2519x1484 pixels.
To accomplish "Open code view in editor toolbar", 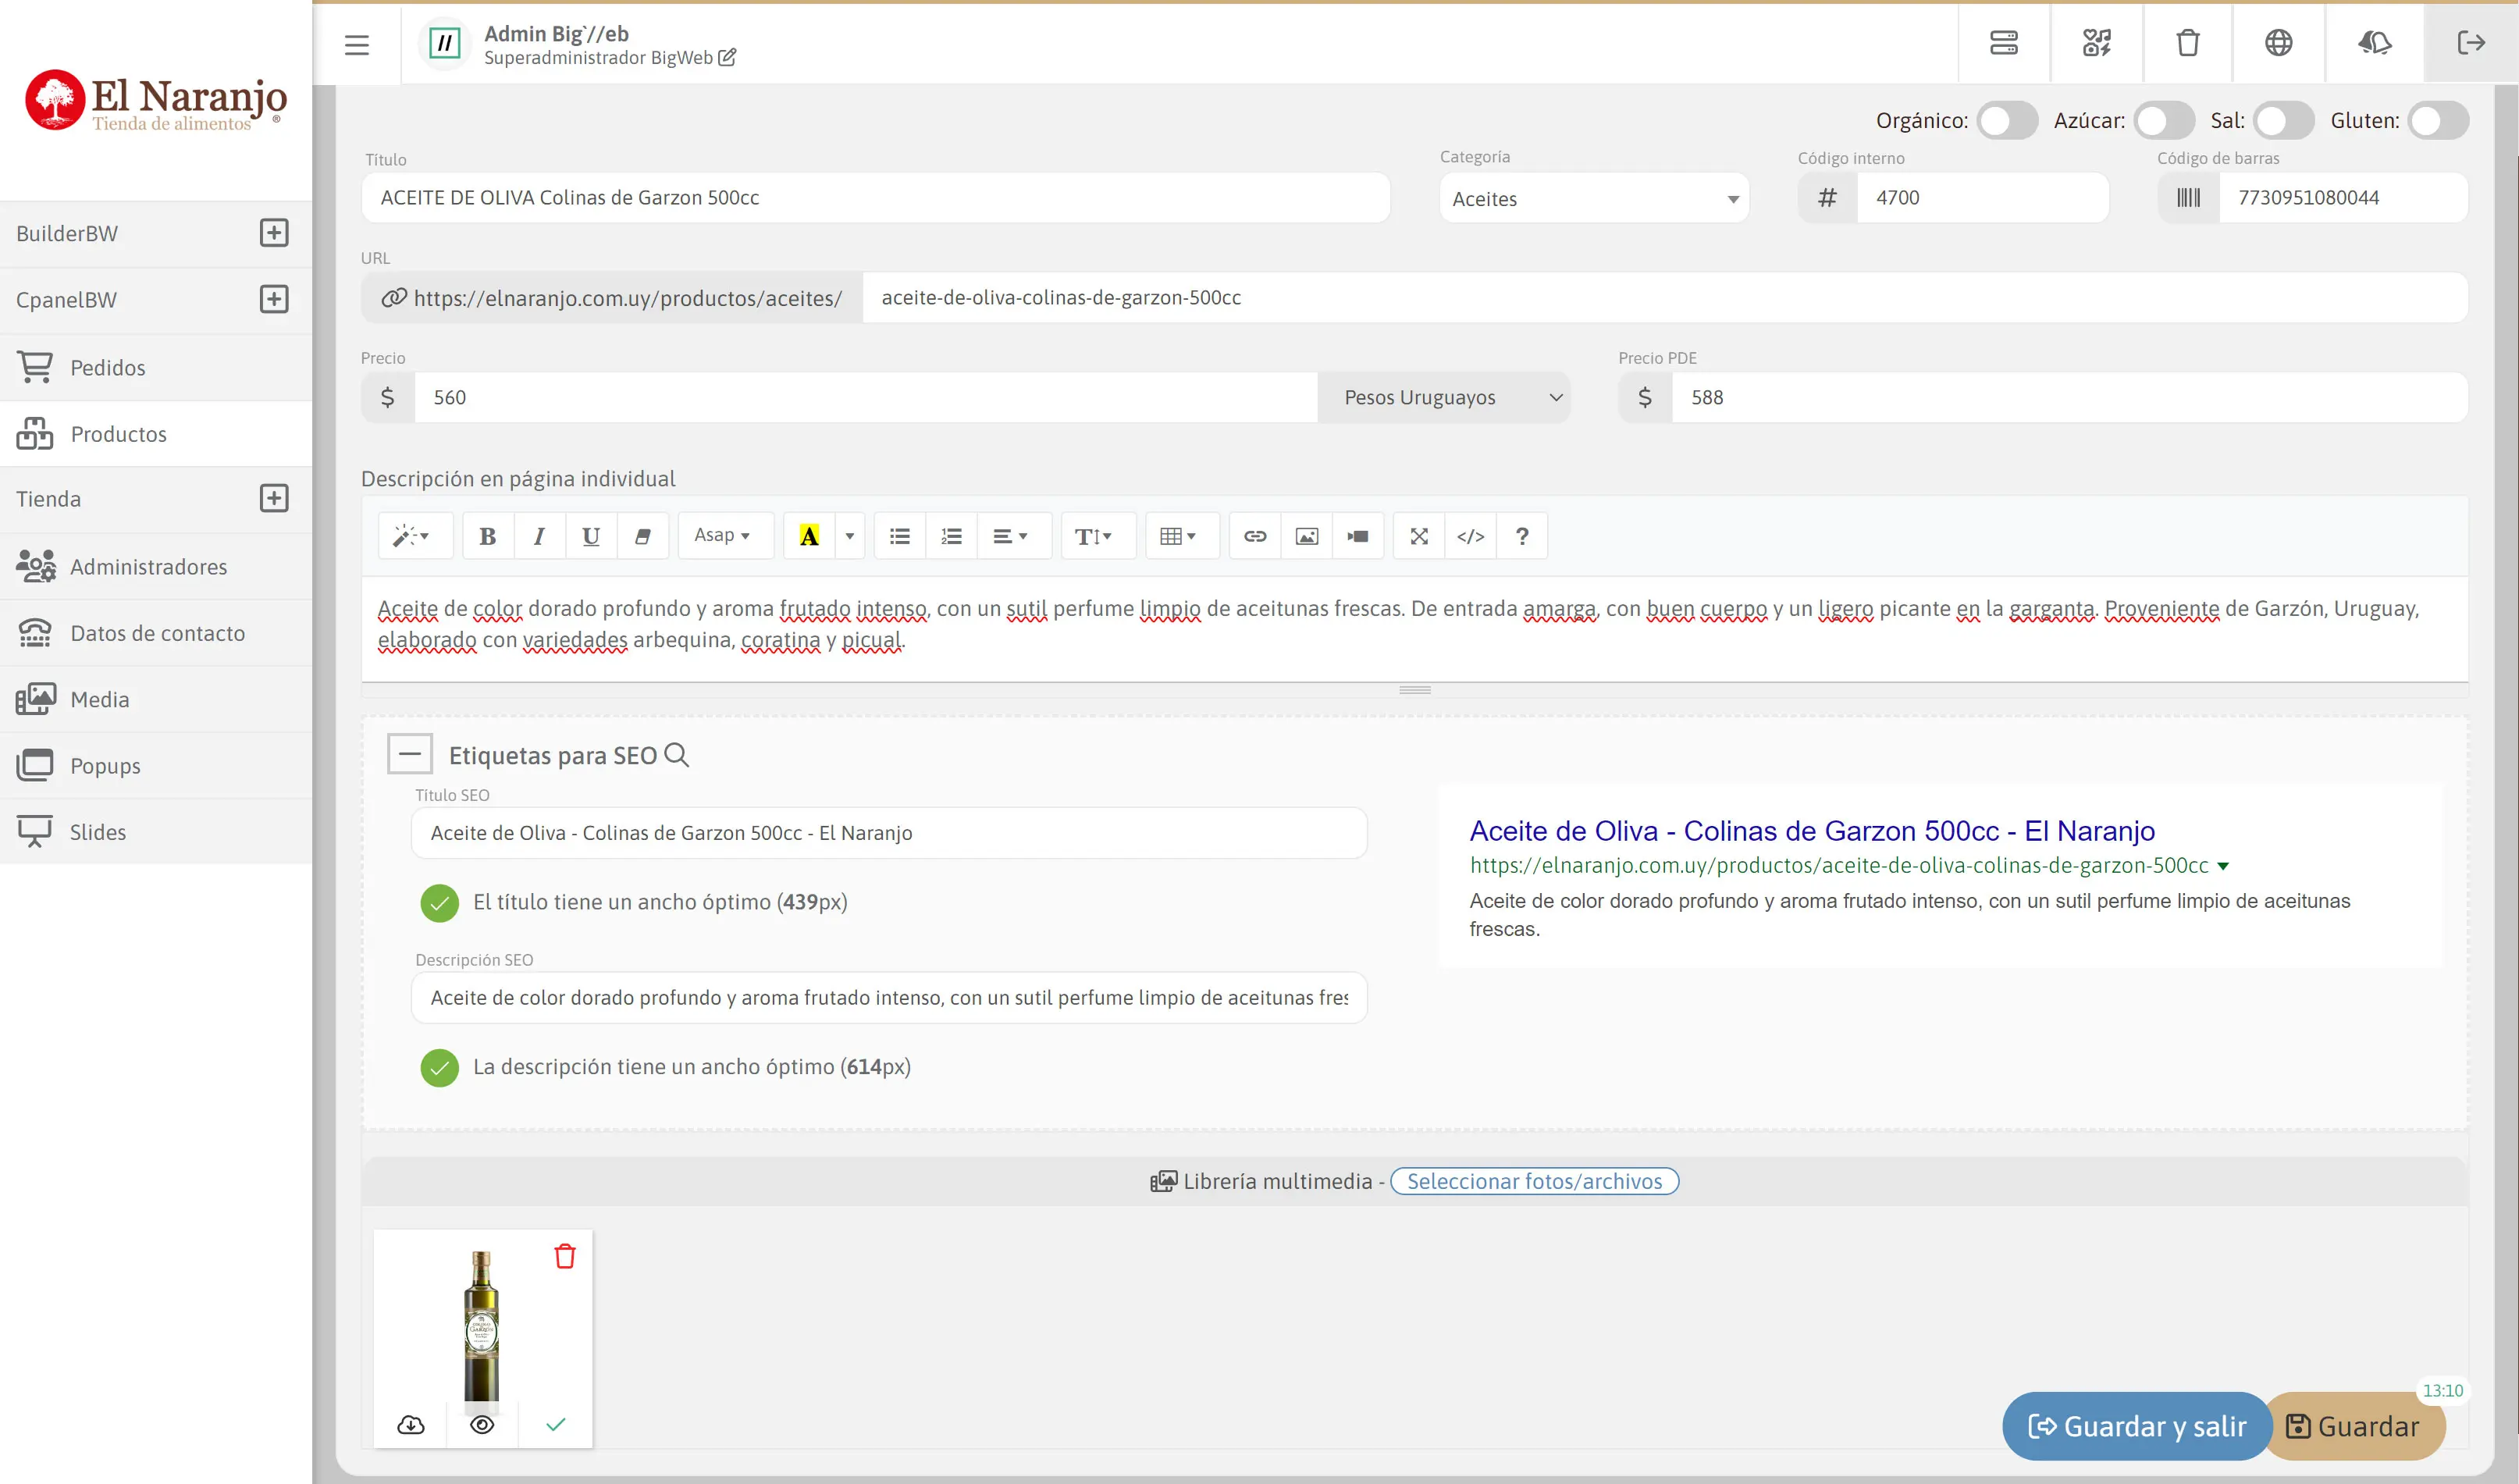I will (1470, 536).
